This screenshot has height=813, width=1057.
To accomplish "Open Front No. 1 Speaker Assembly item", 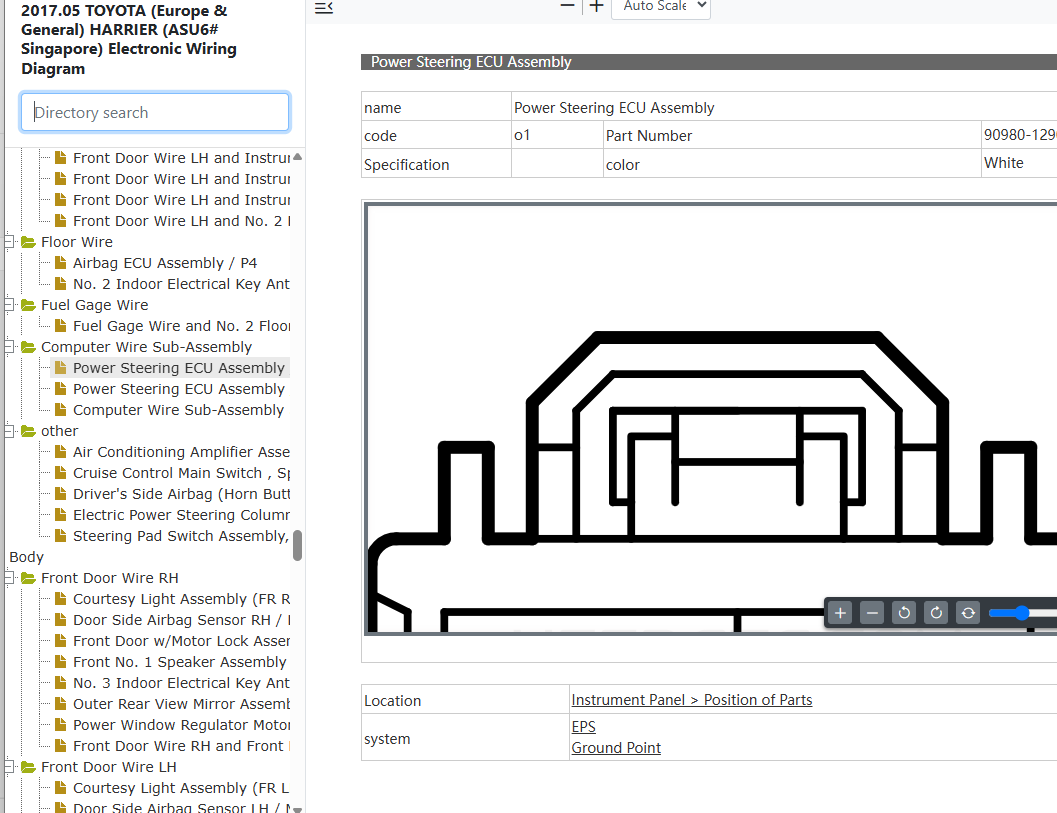I will click(180, 662).
